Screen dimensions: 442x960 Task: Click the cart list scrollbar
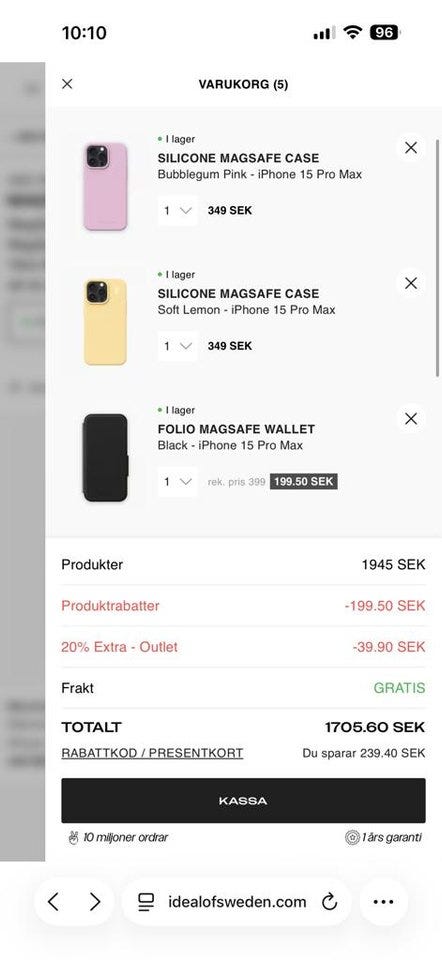437,257
